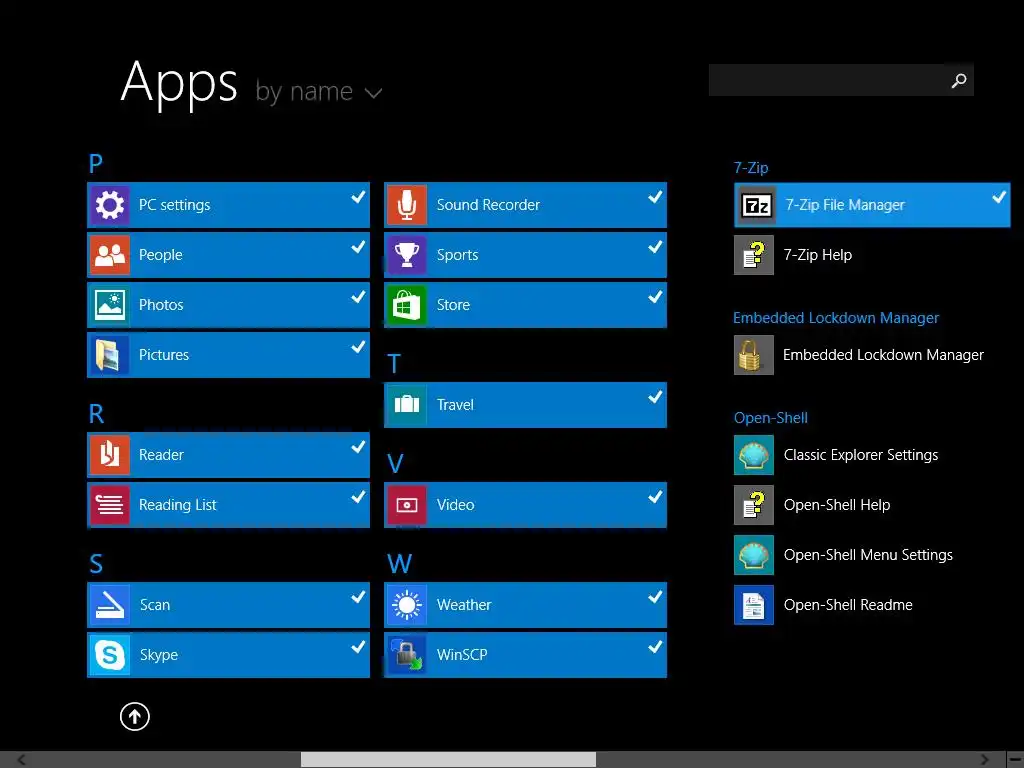Click the WinSCP lock icon
This screenshot has height=768, width=1024.
pyautogui.click(x=407, y=654)
